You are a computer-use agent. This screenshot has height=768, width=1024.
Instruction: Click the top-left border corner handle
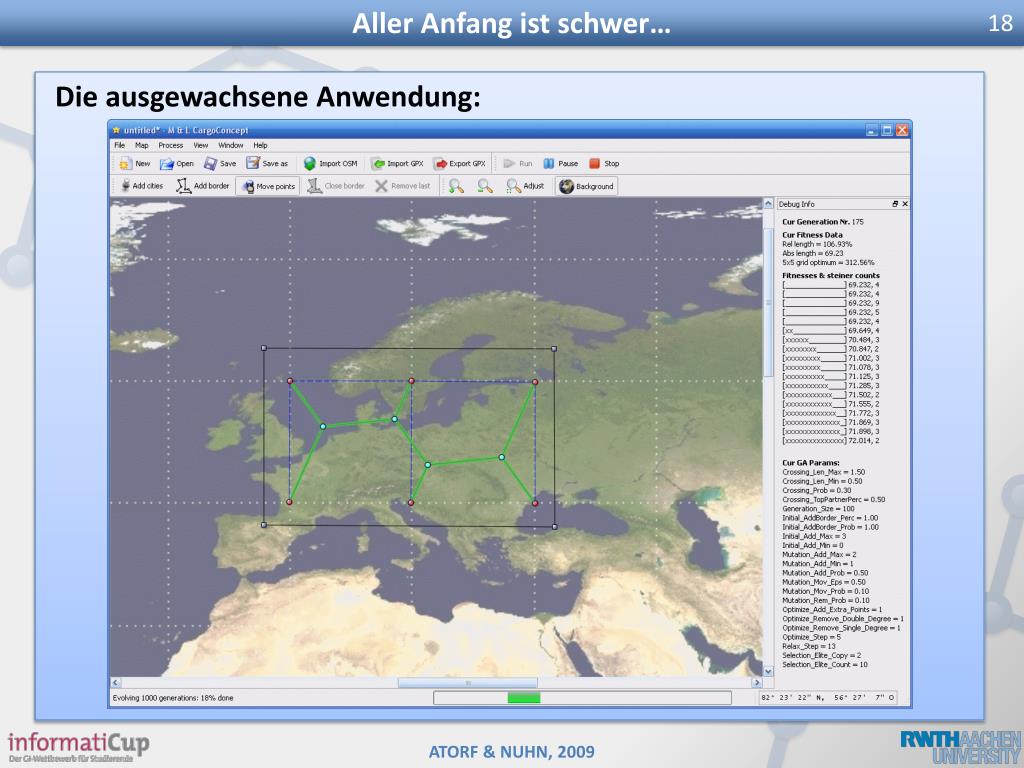(264, 349)
